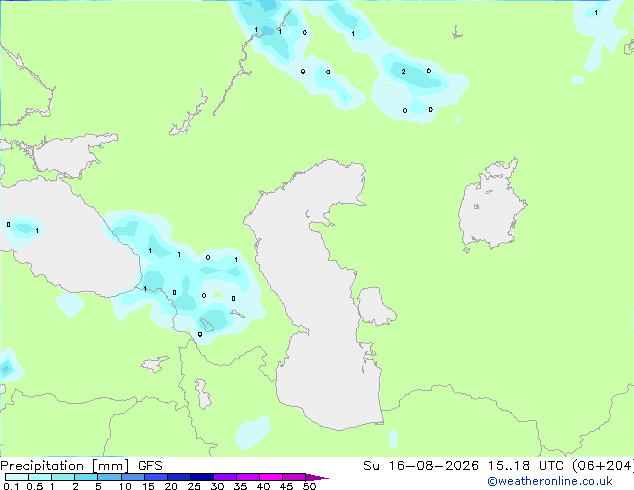Click the '2' precipitation value on the map
Screen dimensions: 634x490
[x=404, y=72]
